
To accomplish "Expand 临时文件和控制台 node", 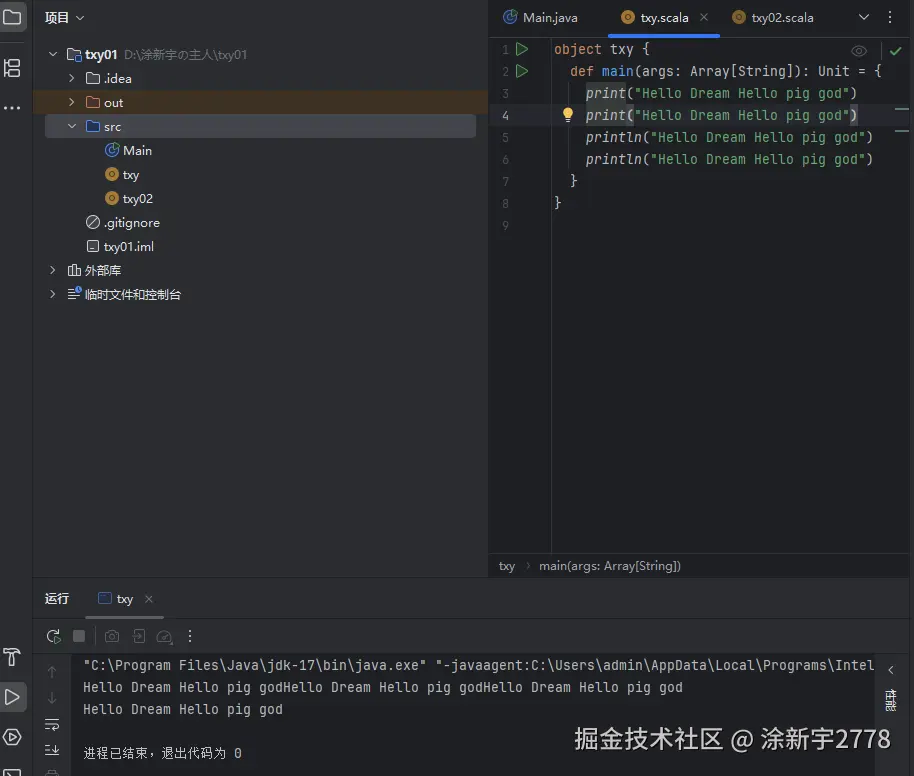I will 53,294.
